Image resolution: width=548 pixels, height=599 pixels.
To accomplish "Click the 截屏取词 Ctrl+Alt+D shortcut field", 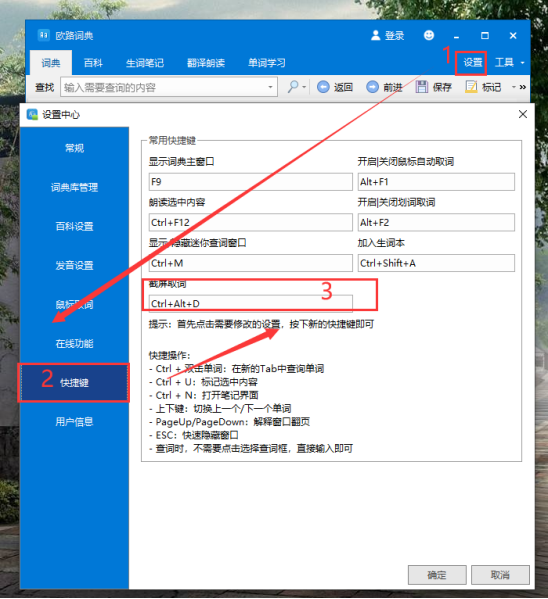I will pyautogui.click(x=250, y=303).
